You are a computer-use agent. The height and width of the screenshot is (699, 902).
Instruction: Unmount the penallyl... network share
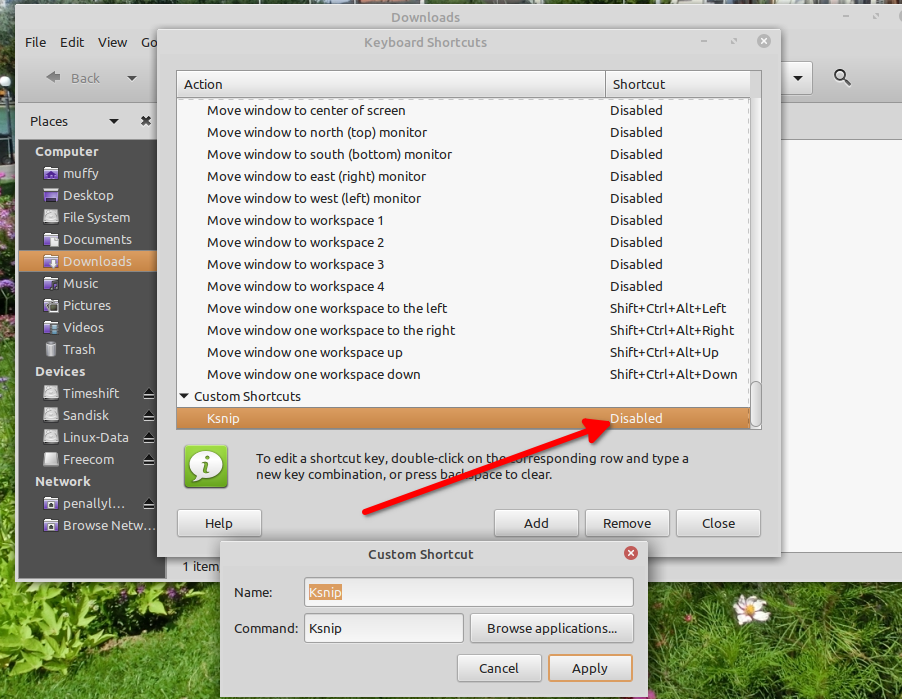coord(148,504)
